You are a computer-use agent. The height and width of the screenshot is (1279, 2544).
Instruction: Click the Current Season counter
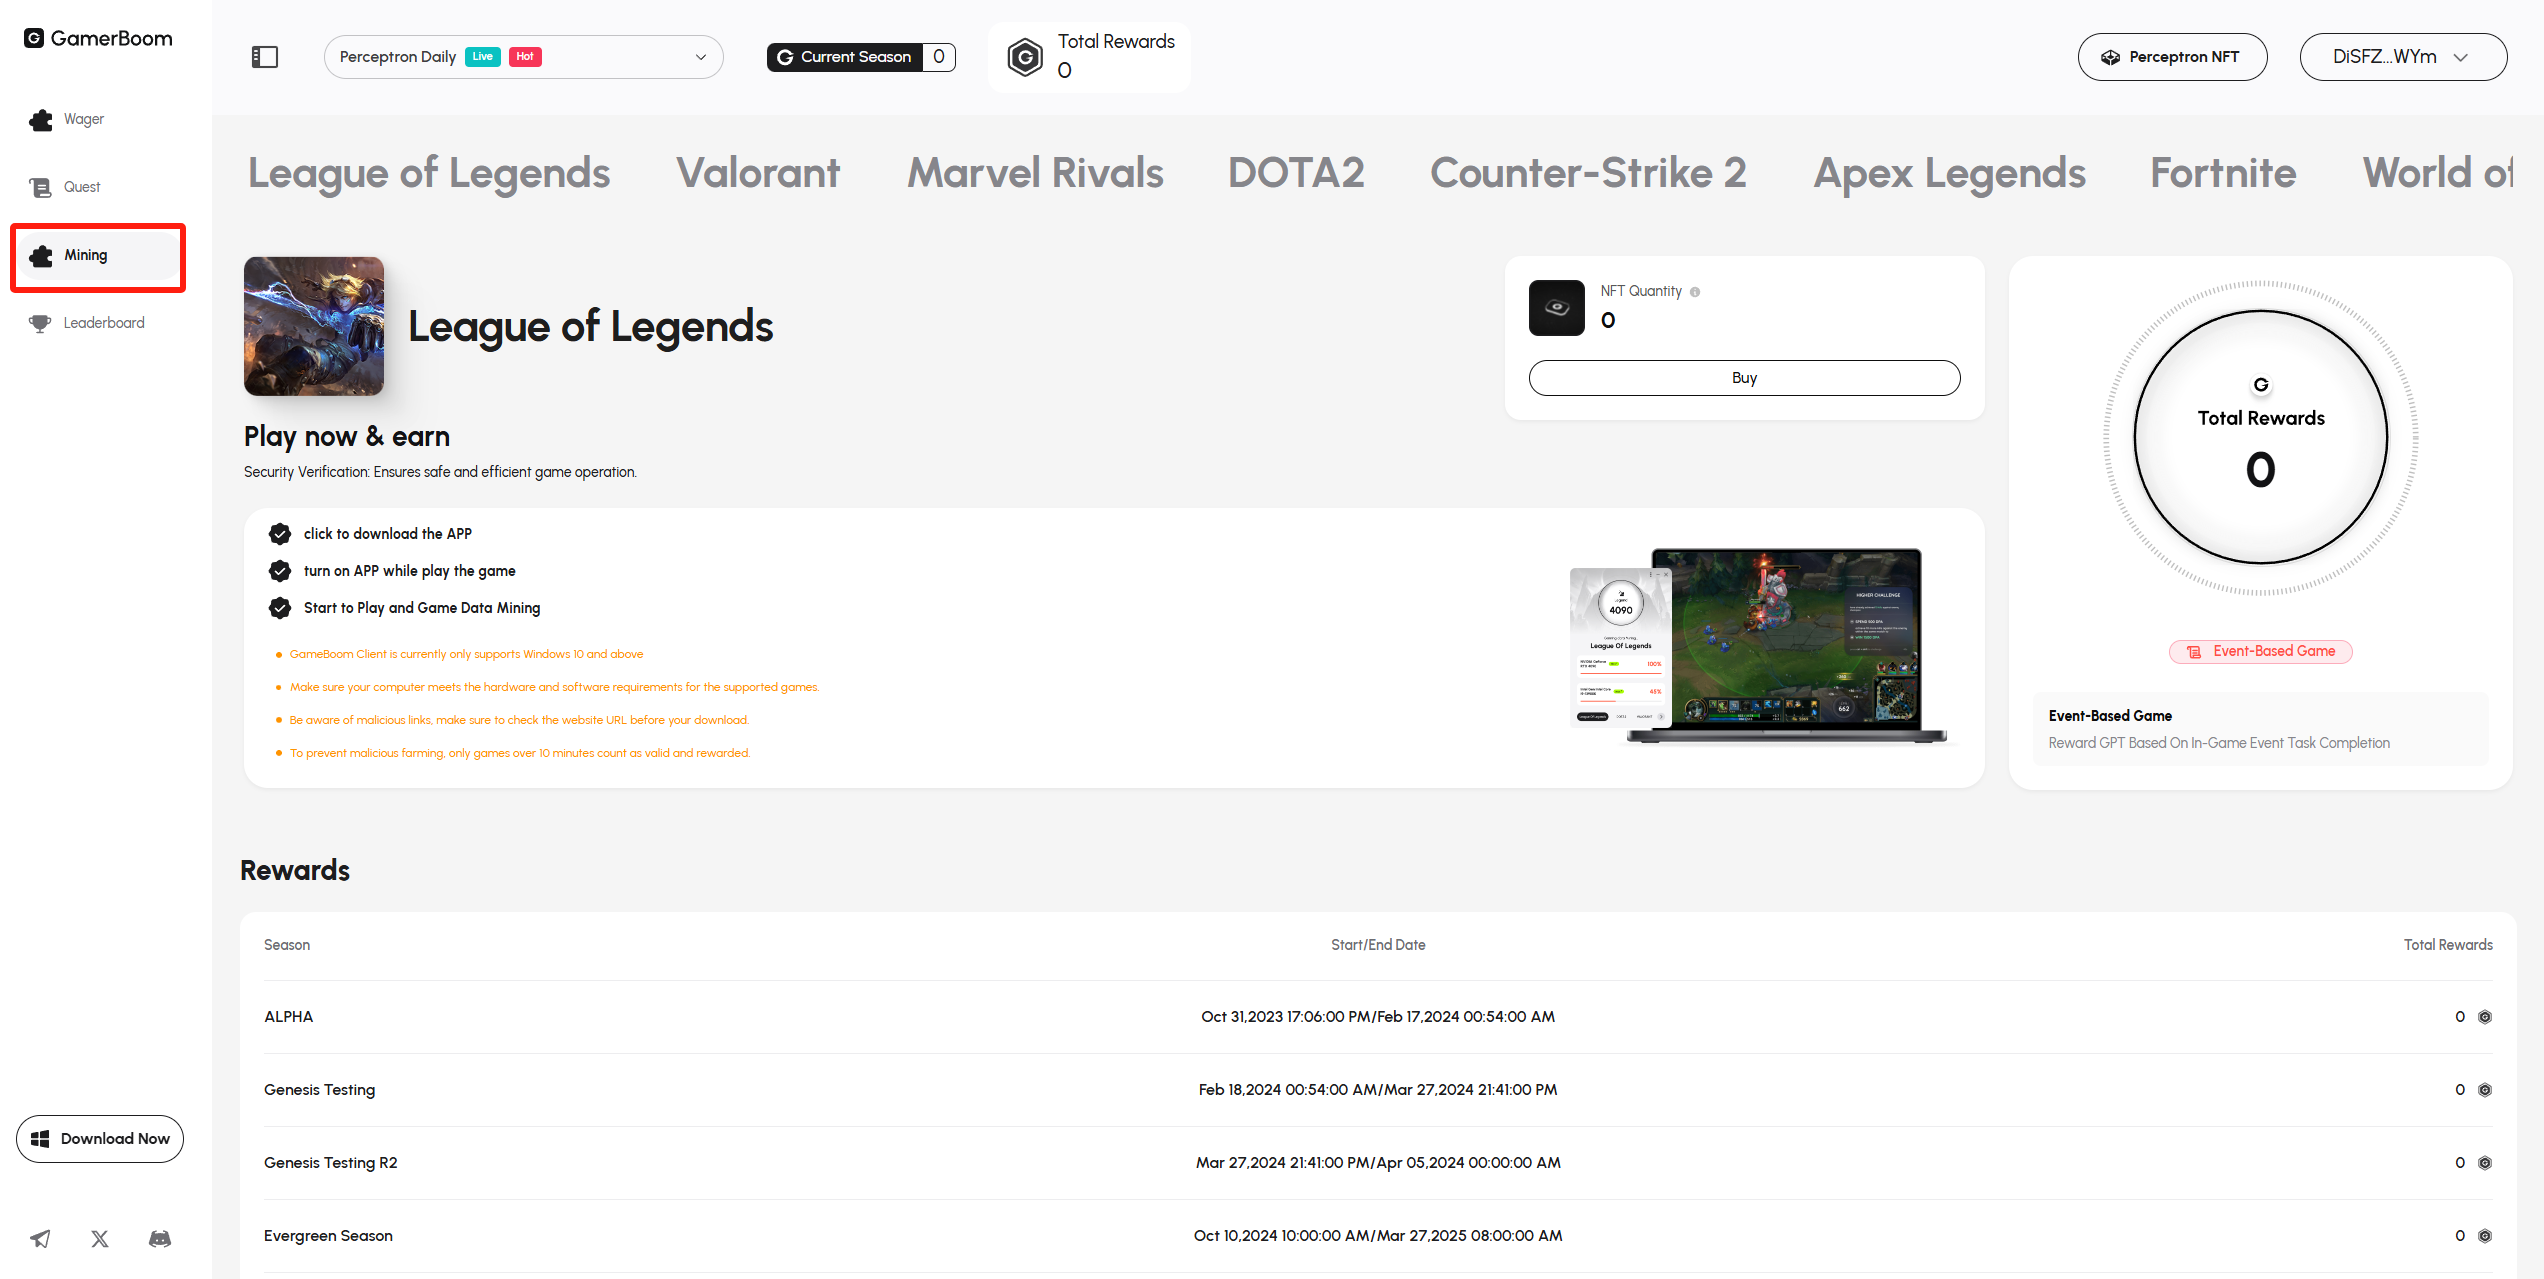pyautogui.click(x=861, y=57)
